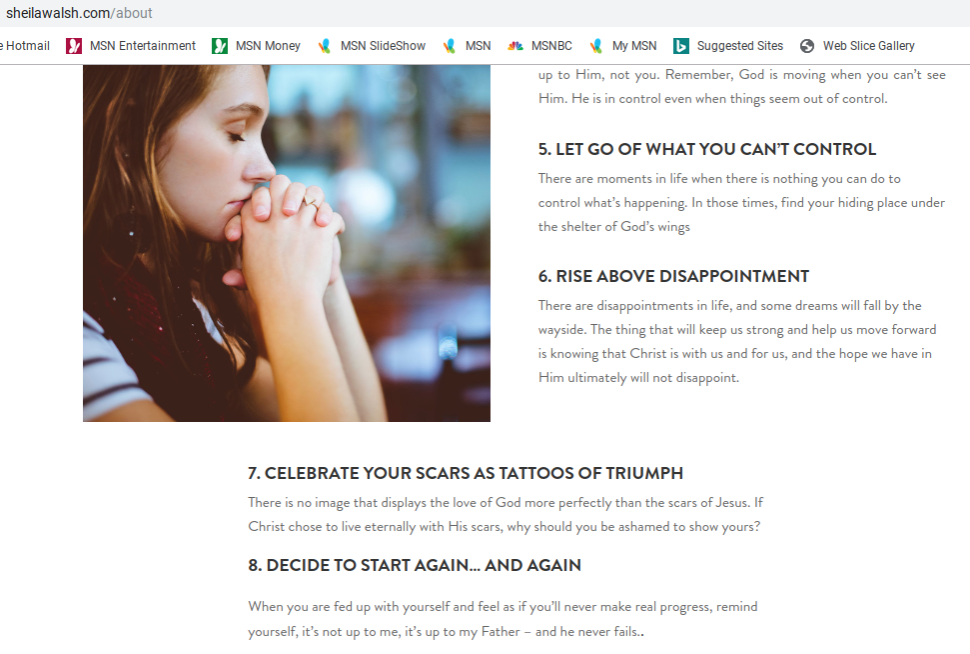Click the My MSN butterfly icon
The width and height of the screenshot is (970, 654).
pos(596,46)
